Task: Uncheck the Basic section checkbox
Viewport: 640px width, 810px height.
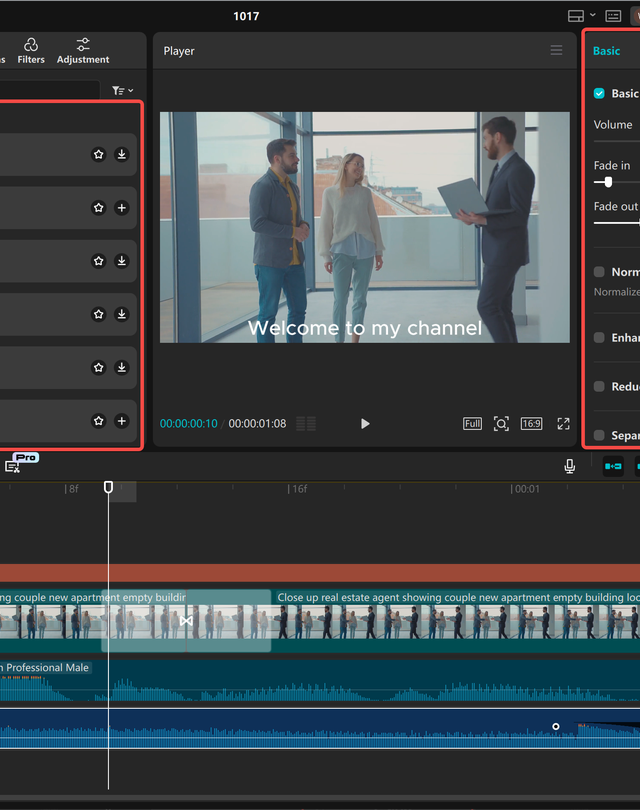Action: (x=599, y=93)
